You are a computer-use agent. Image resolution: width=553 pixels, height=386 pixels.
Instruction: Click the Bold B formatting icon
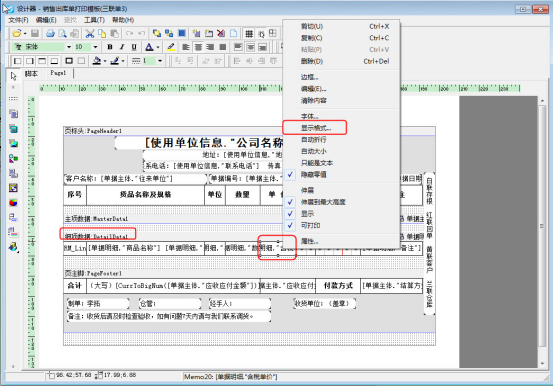(x=110, y=47)
